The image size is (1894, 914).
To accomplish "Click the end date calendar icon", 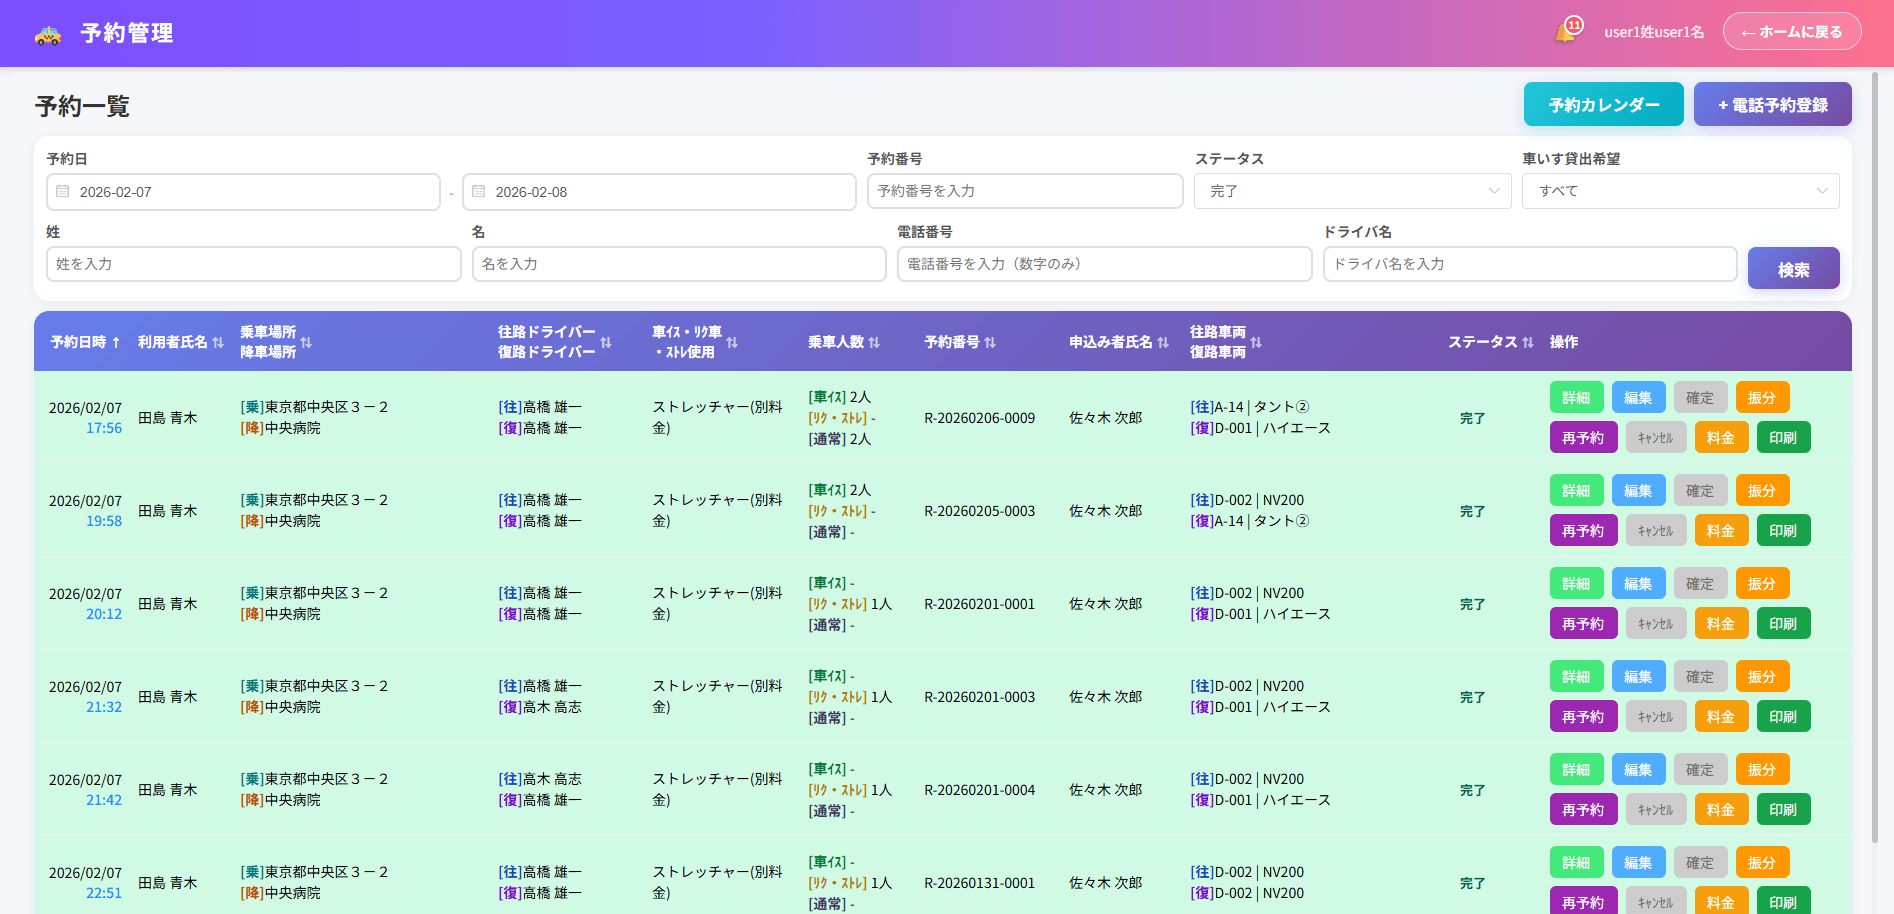I will click(479, 191).
